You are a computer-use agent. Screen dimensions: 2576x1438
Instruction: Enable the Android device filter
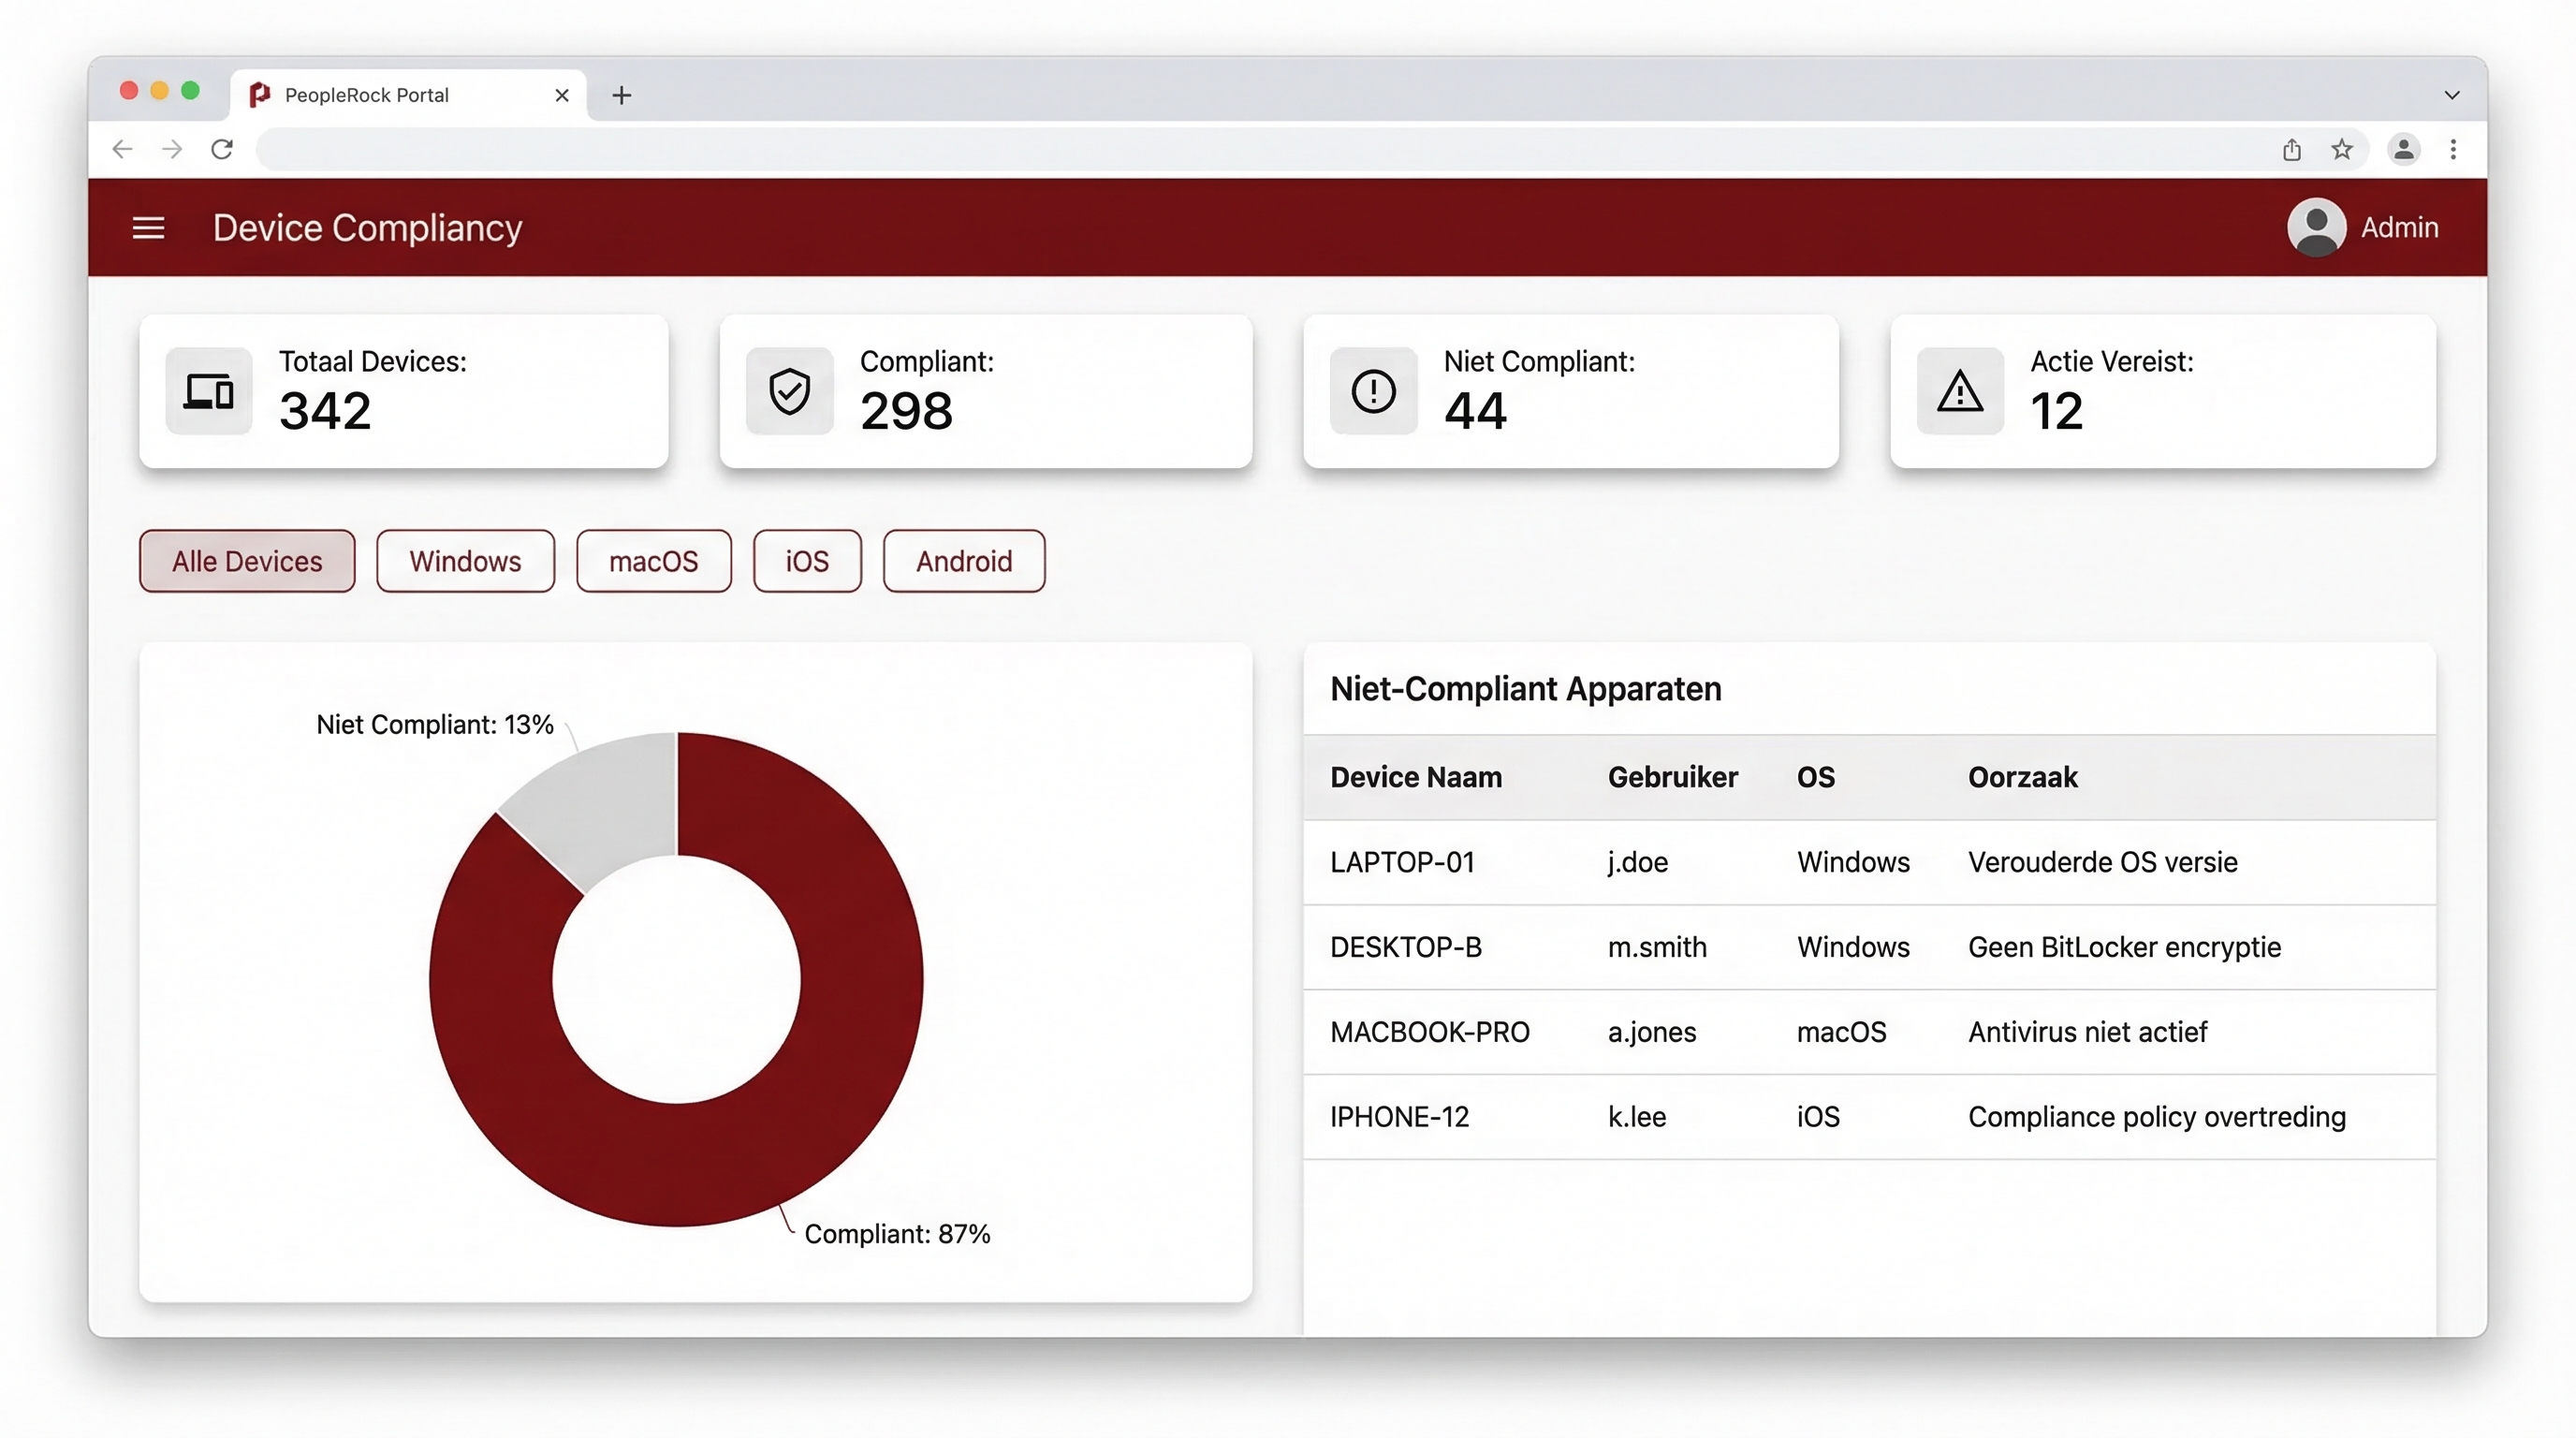pyautogui.click(x=963, y=561)
